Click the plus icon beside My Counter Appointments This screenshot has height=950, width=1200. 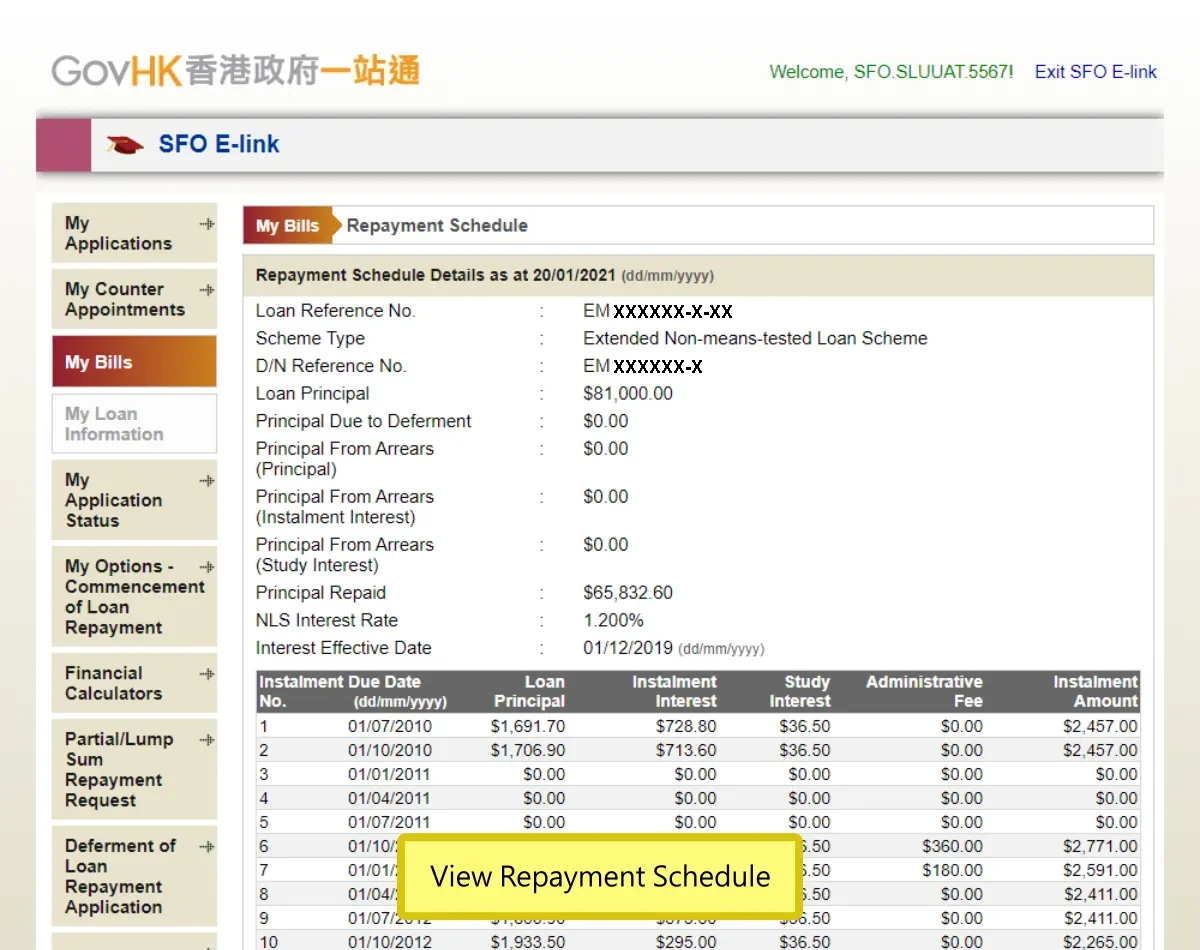tap(207, 288)
